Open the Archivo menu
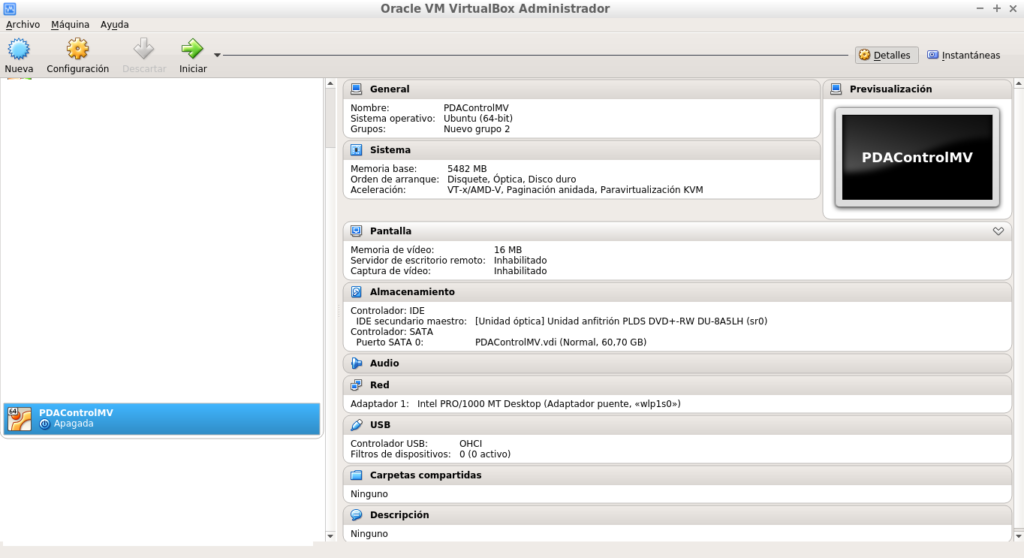 23,24
